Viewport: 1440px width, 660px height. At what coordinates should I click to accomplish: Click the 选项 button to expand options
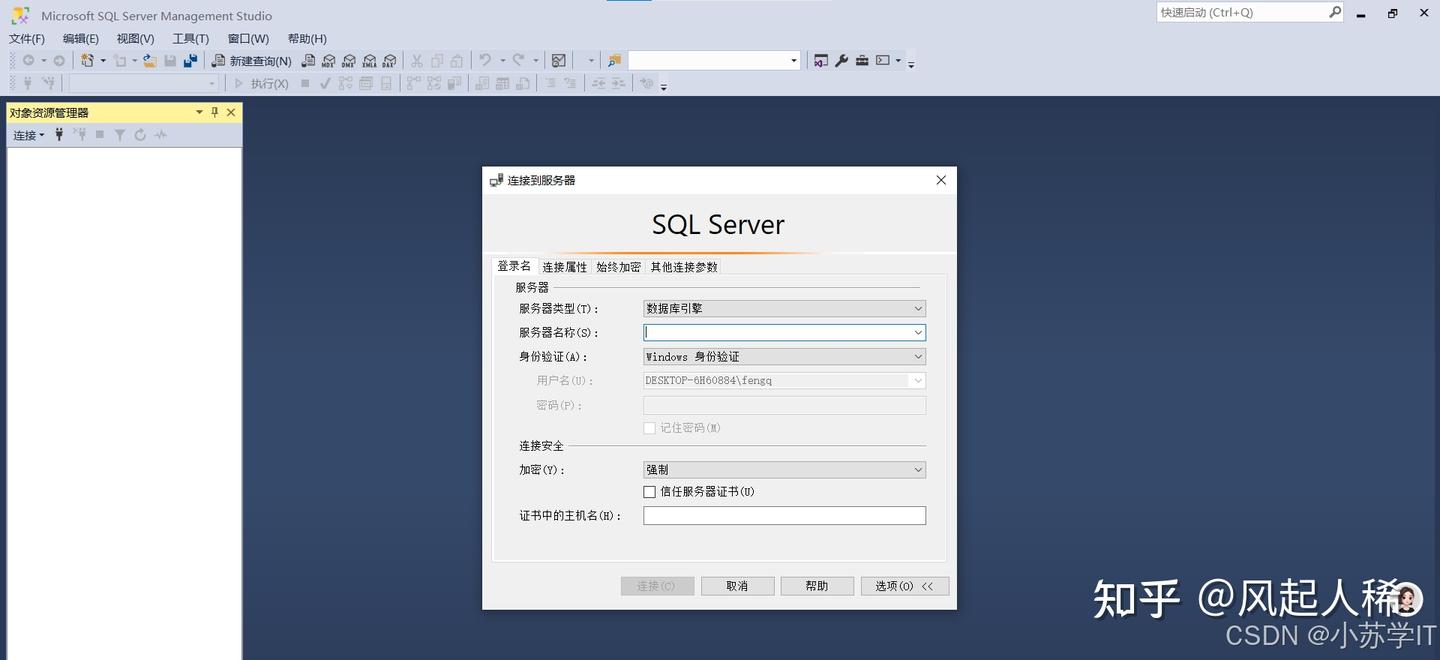coord(903,585)
